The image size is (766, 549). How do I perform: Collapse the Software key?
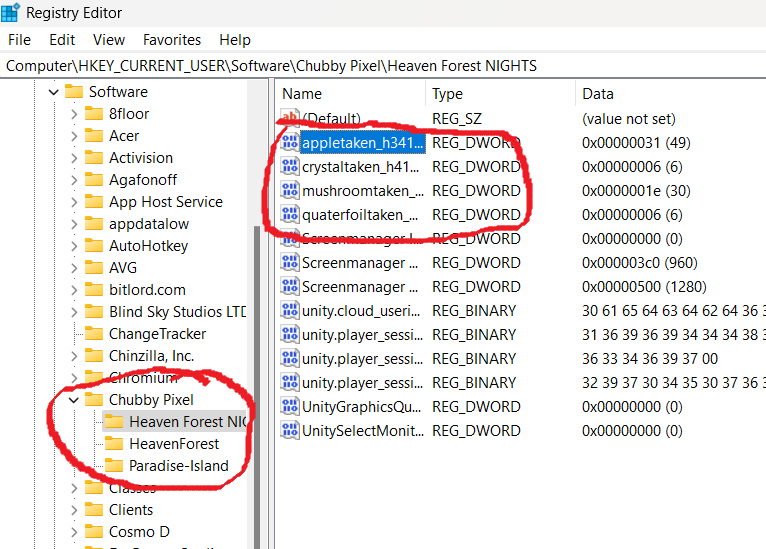point(54,92)
